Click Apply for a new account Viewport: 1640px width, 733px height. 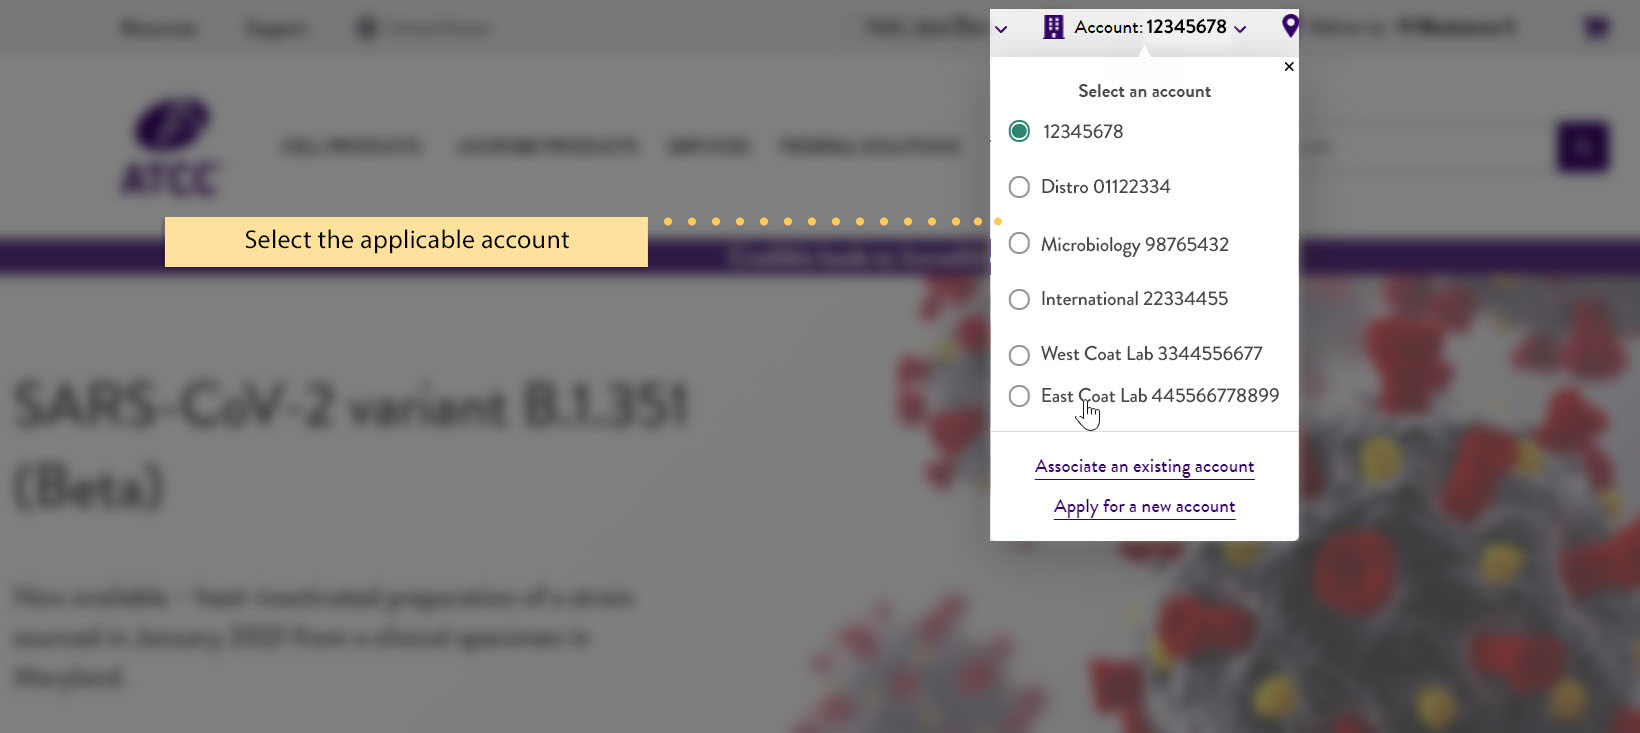[1144, 506]
